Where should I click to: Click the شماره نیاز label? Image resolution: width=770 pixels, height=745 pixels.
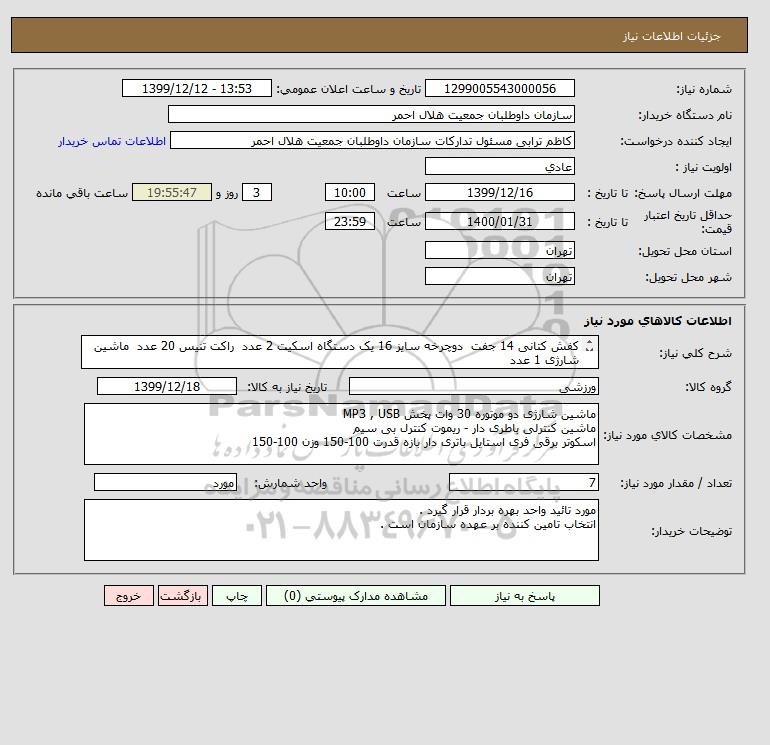coord(704,89)
